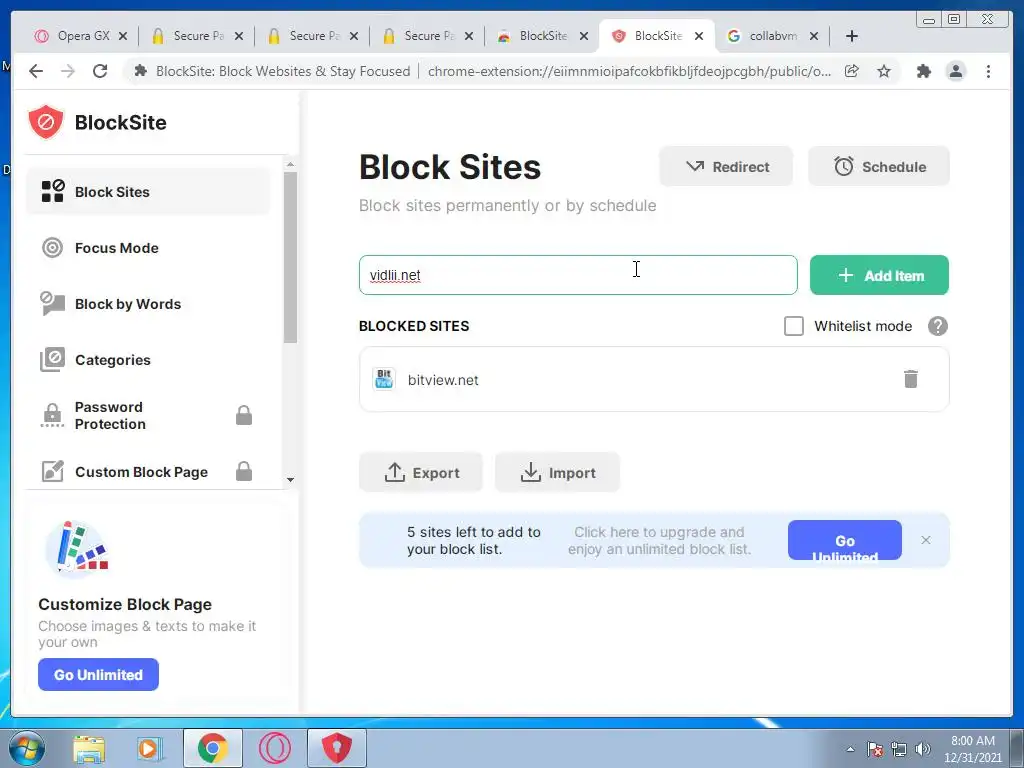Click the extension icon in address bar
1024x768 pixels.
(140, 71)
